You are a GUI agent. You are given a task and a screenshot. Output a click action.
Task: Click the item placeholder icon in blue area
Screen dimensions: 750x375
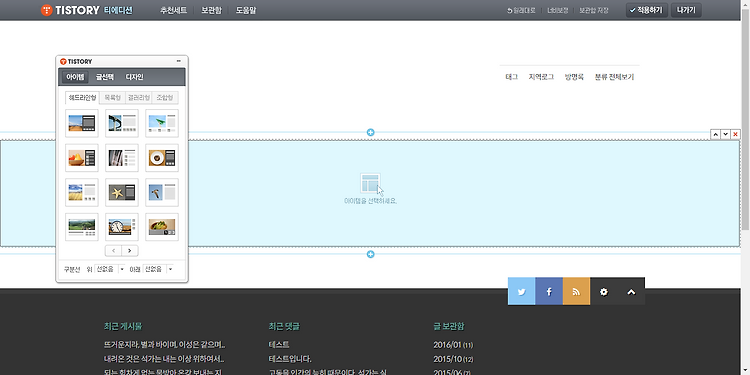(370, 184)
